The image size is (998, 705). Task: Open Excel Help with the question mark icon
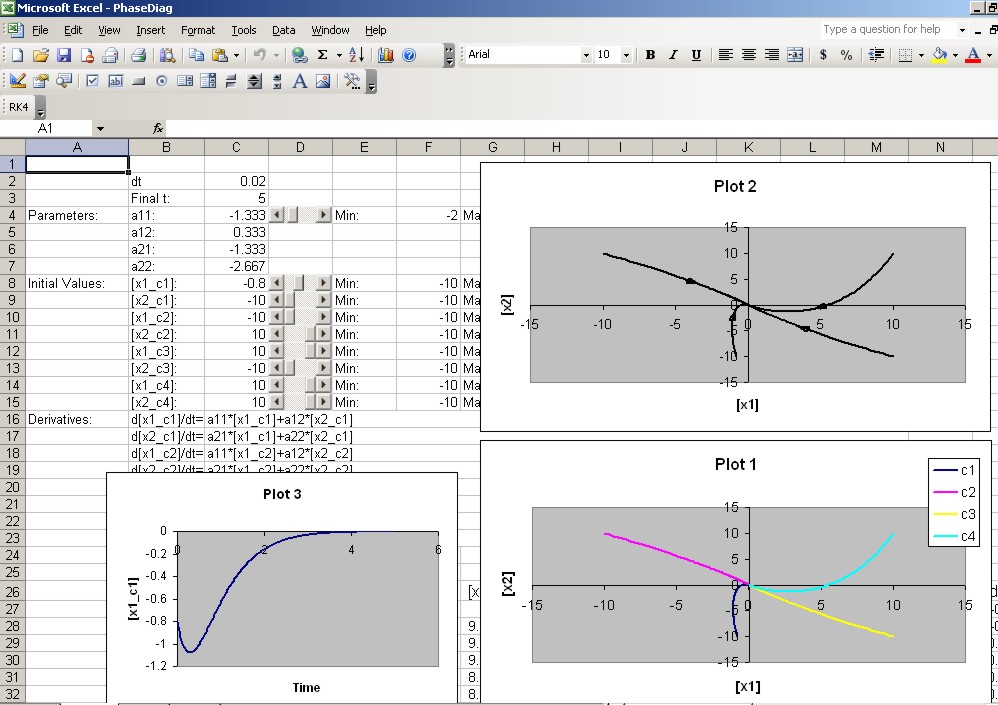tap(409, 55)
